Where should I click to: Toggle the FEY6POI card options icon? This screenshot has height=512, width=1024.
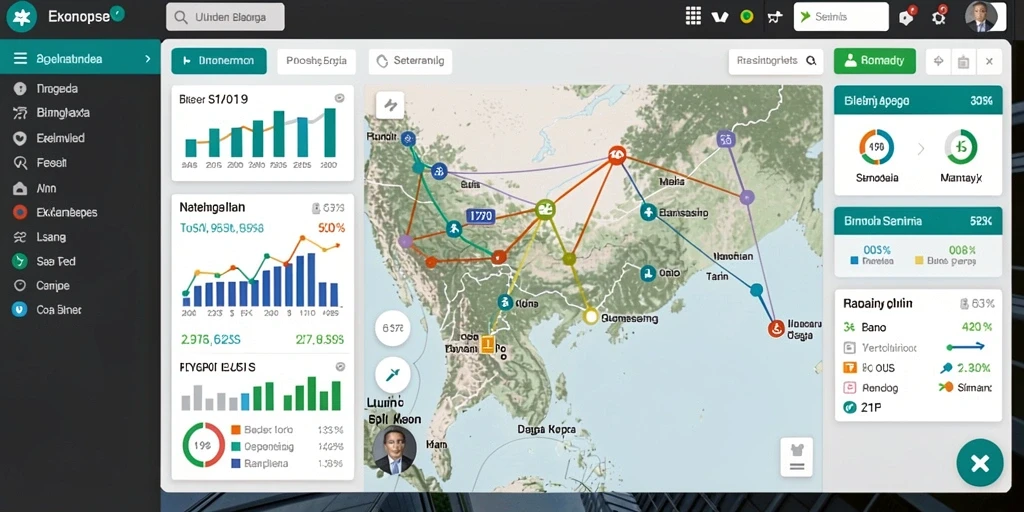pyautogui.click(x=340, y=367)
